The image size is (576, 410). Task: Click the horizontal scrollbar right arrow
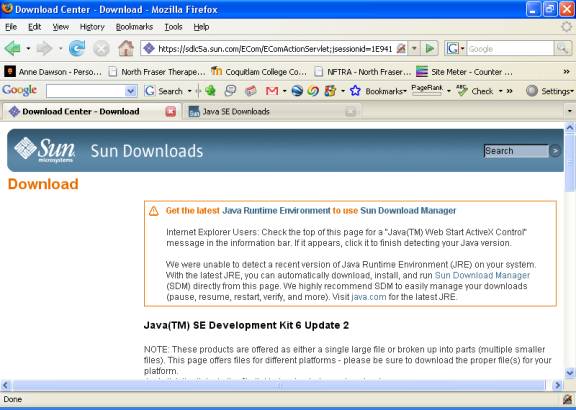pyautogui.click(x=557, y=385)
